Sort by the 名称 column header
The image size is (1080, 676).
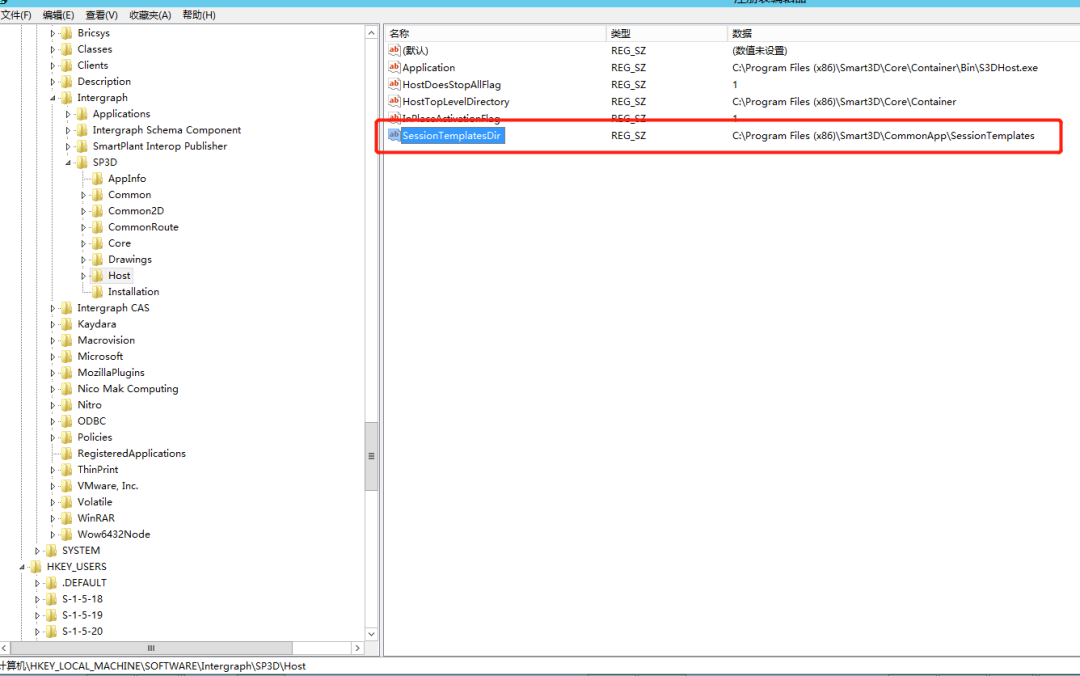click(495, 33)
